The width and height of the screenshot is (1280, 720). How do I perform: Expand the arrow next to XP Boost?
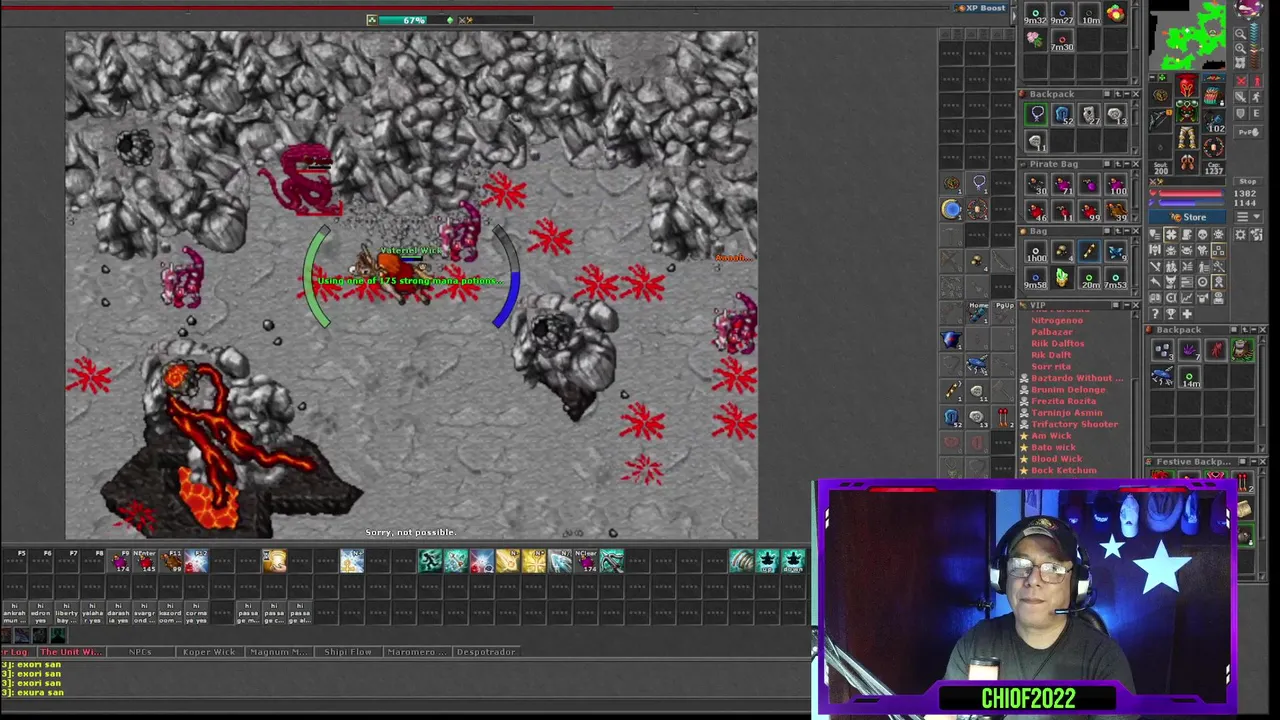[x=1014, y=16]
